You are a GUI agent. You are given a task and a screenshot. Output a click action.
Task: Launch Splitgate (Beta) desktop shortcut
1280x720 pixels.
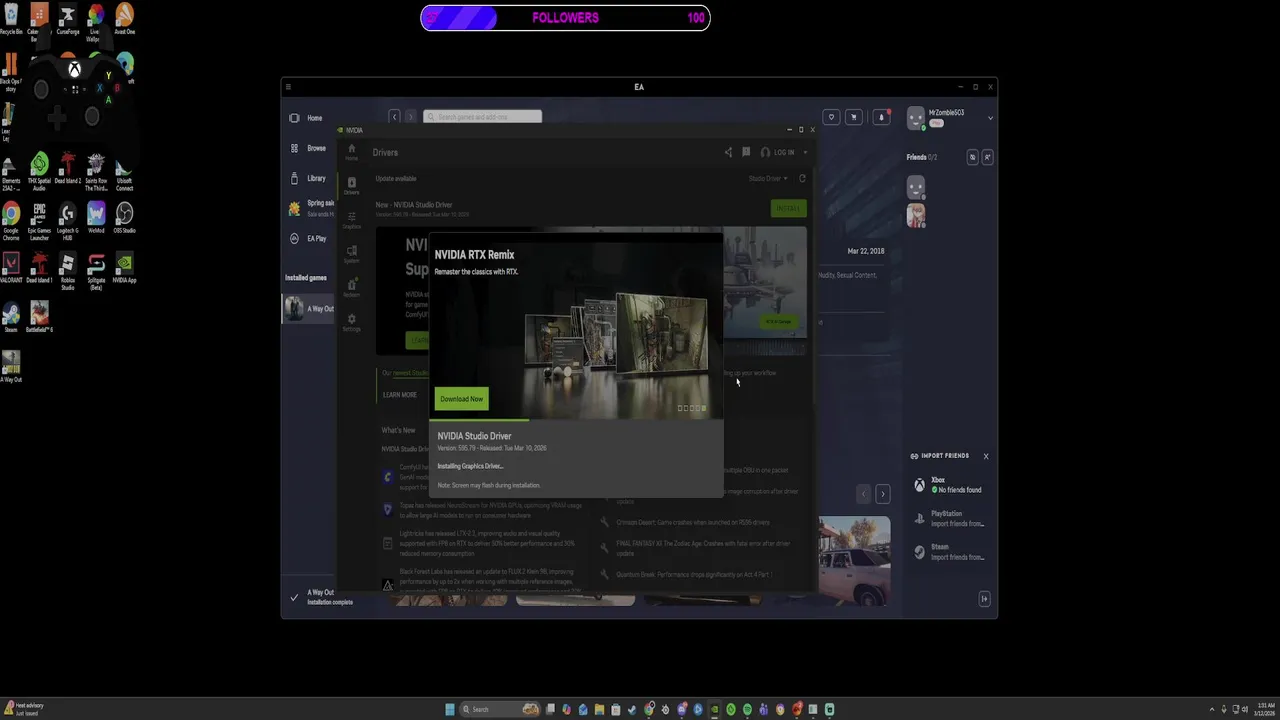point(96,271)
